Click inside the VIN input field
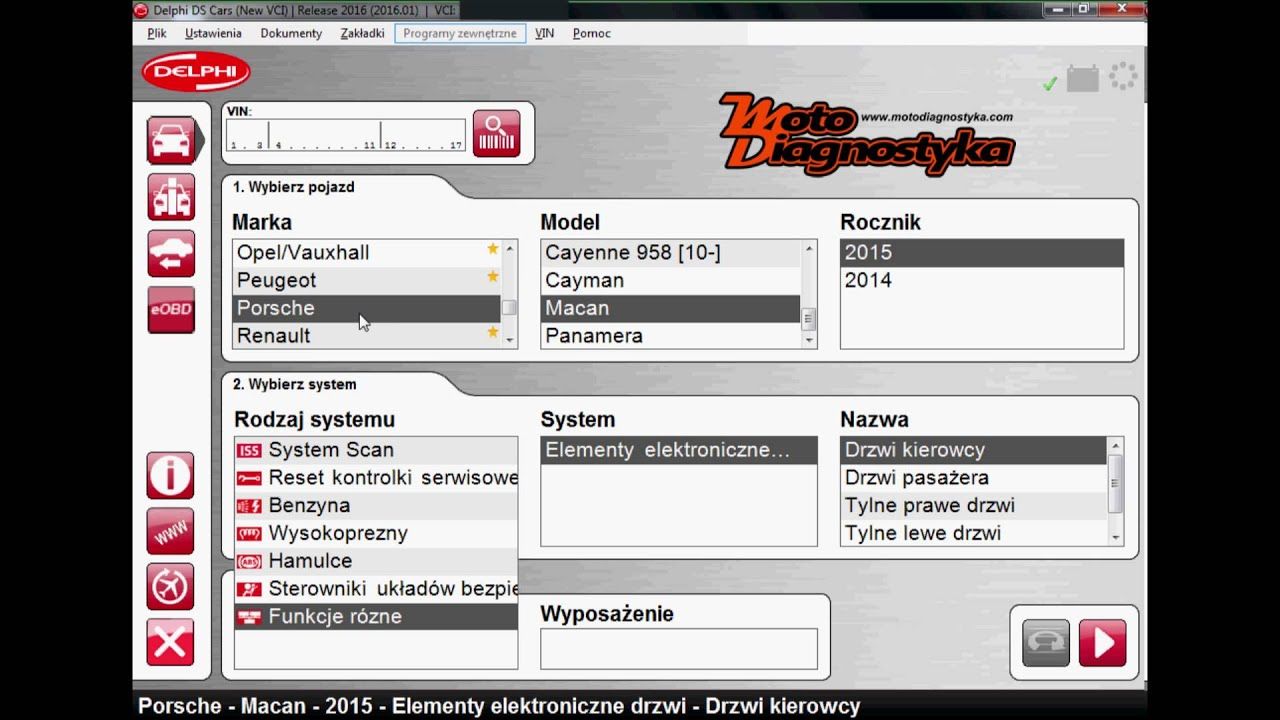This screenshot has width=1280, height=720. point(346,135)
